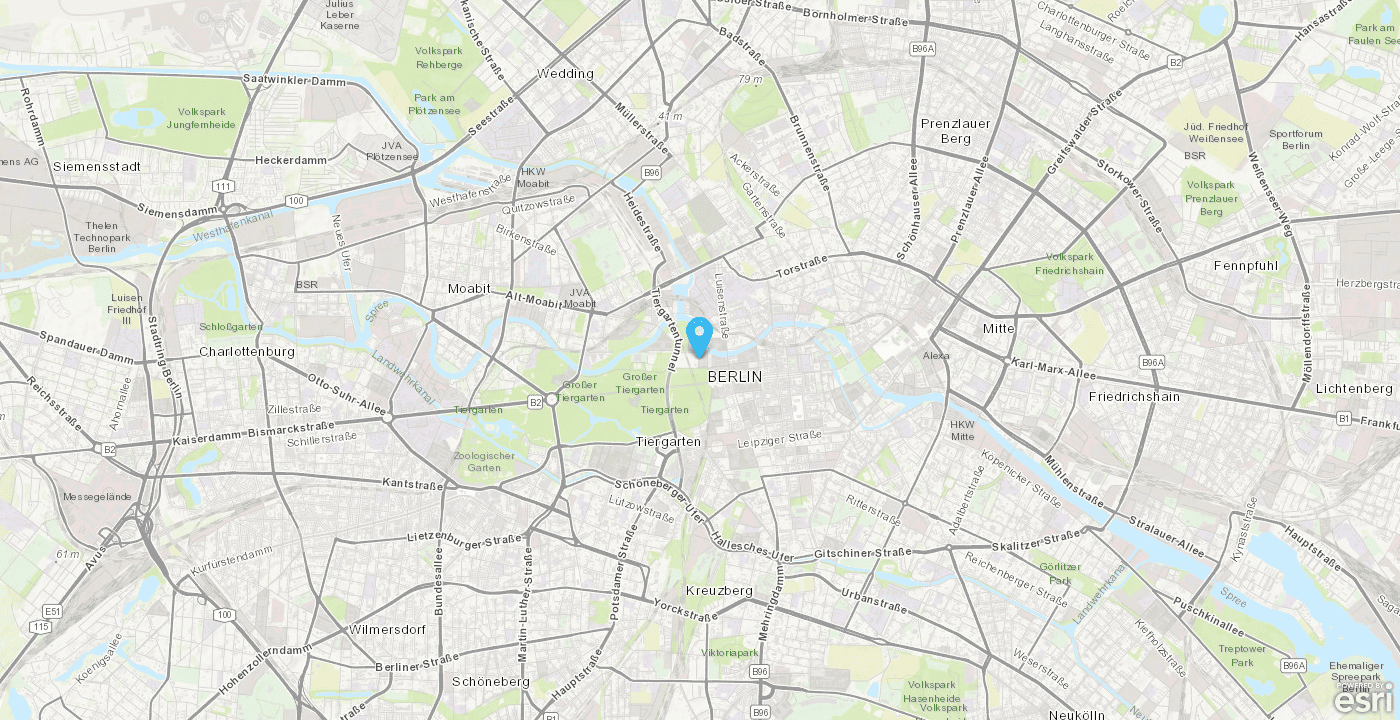Click the 115 route shield

pos(41,626)
